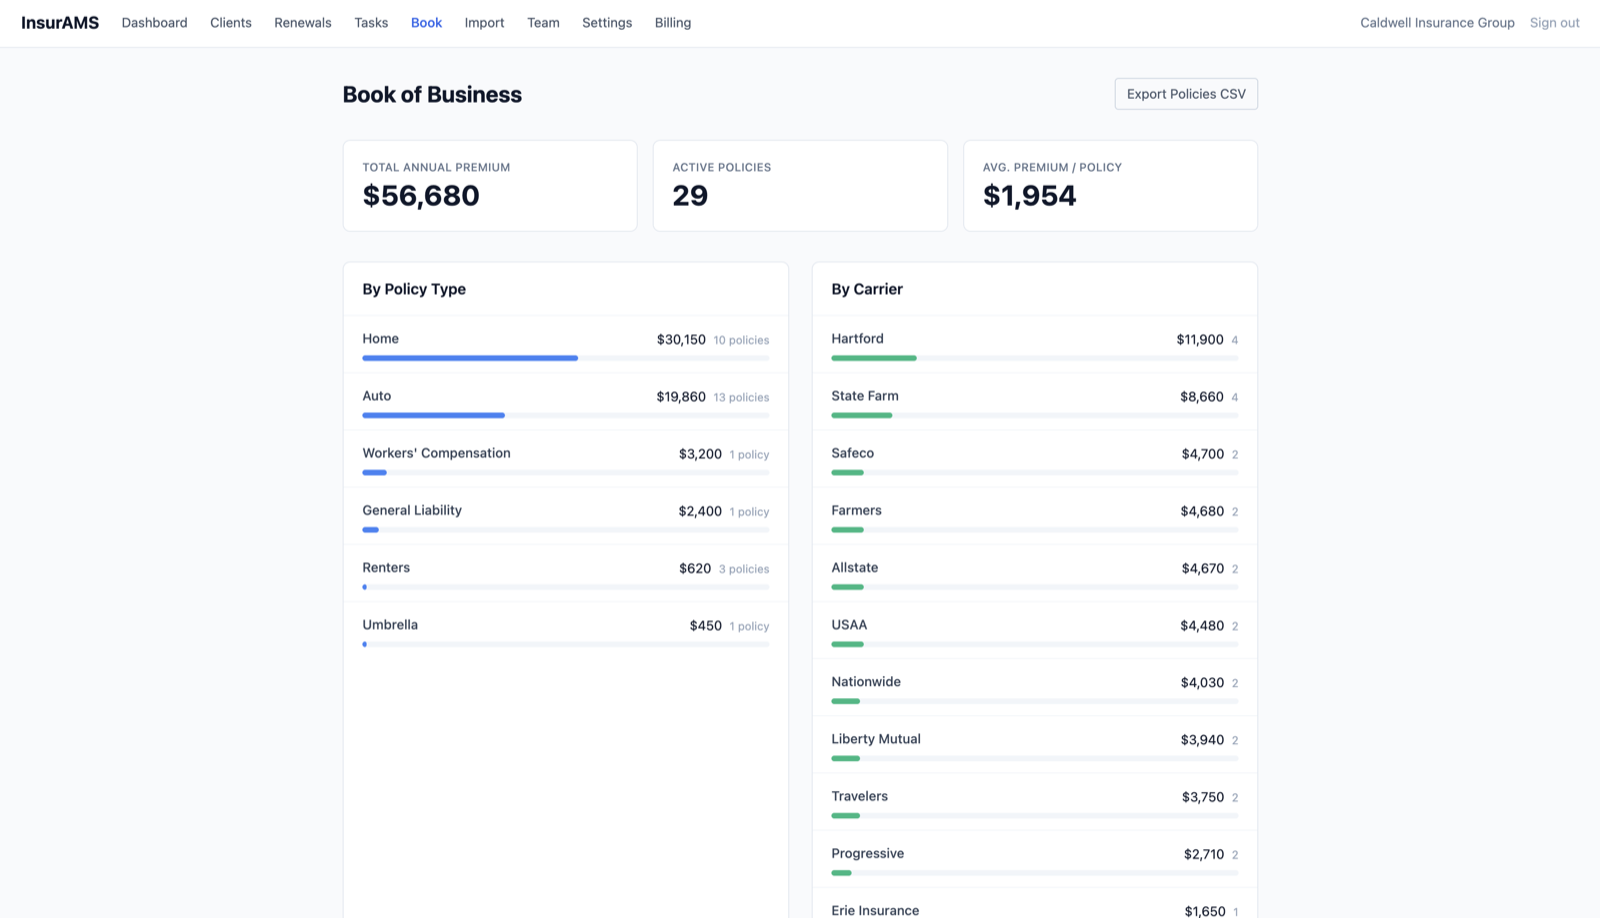Viewport: 1600px width, 918px height.
Task: Click the Sign out link
Action: pyautogui.click(x=1554, y=22)
